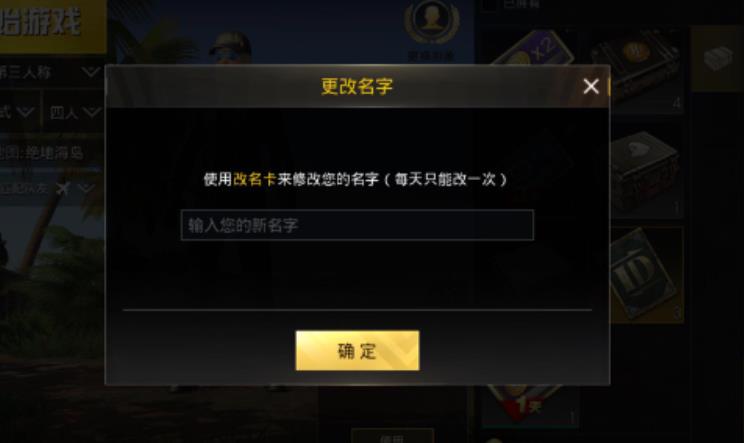Expand the game mode dropdown chevron left of 四人
Image resolution: width=744 pixels, height=443 pixels.
[x=25, y=112]
